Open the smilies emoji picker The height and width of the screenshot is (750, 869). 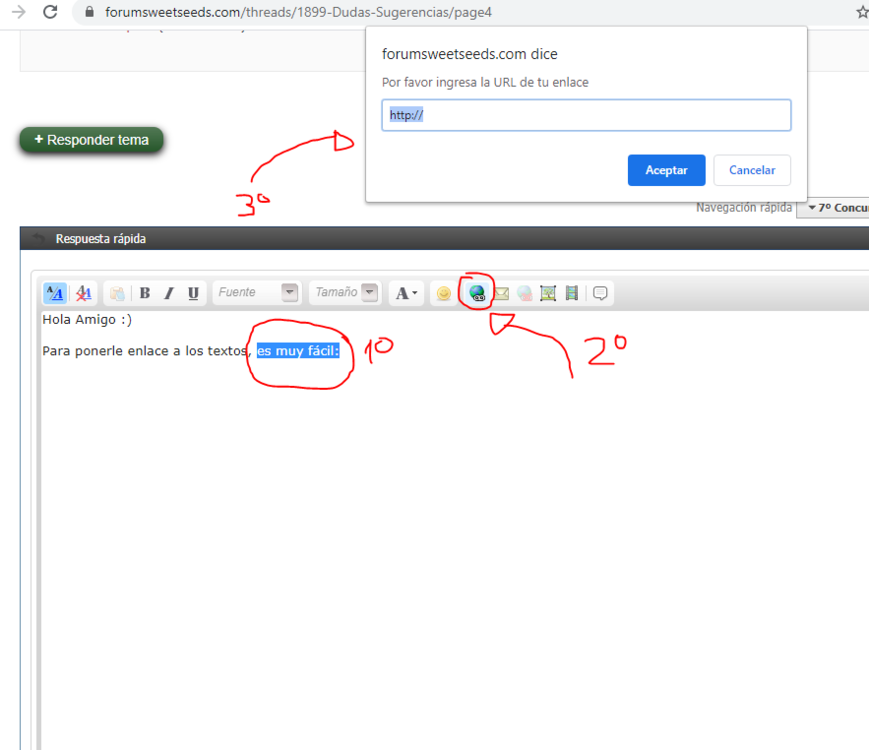443,293
